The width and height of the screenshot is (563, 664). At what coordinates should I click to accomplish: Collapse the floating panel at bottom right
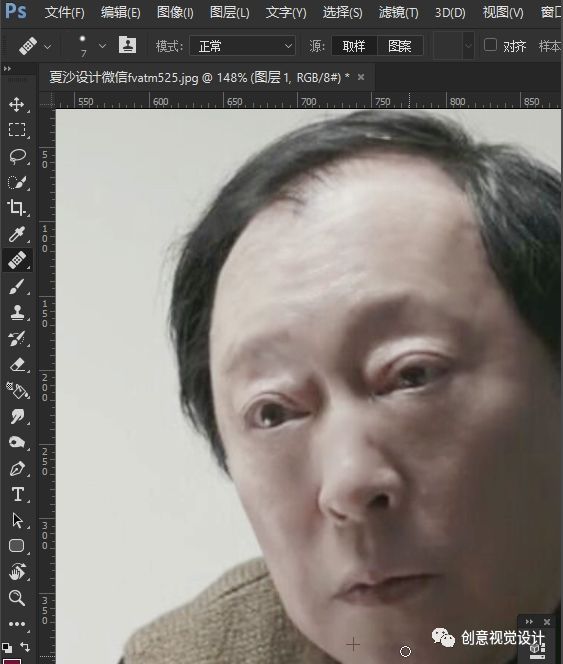coord(529,622)
